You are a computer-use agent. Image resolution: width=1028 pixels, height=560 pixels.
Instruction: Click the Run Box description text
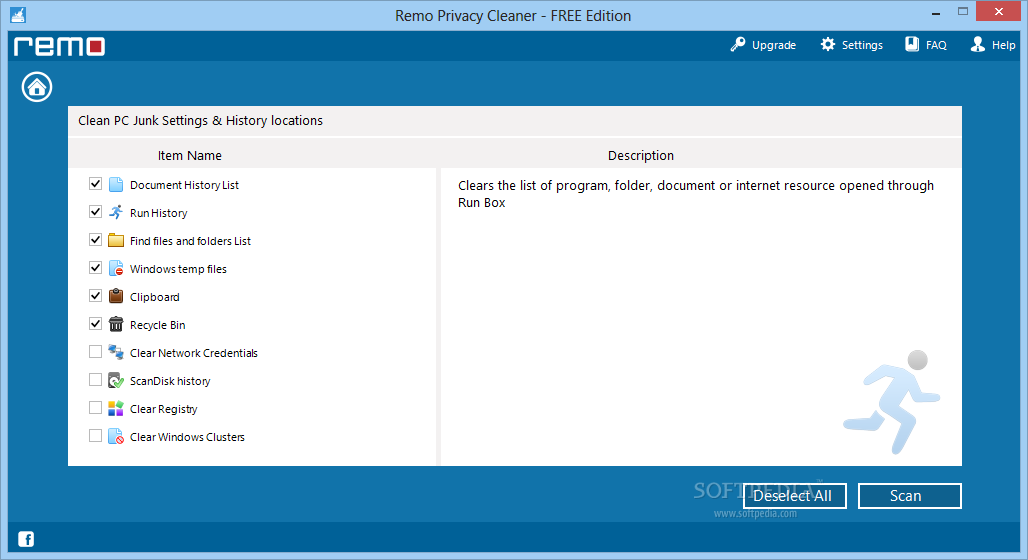point(696,194)
